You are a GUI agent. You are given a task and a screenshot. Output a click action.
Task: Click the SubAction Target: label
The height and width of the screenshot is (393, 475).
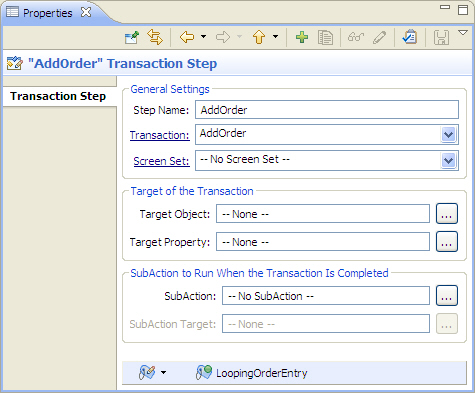pyautogui.click(x=173, y=324)
